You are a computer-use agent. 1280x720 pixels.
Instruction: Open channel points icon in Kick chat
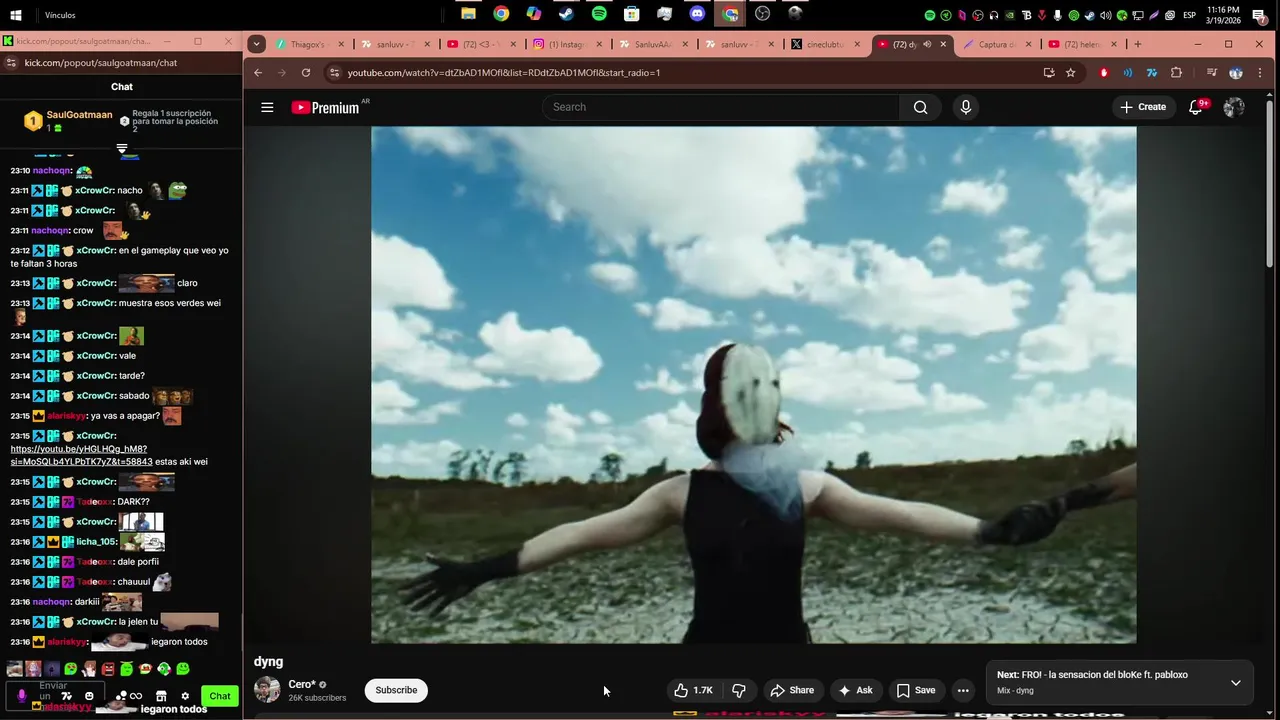pos(121,696)
